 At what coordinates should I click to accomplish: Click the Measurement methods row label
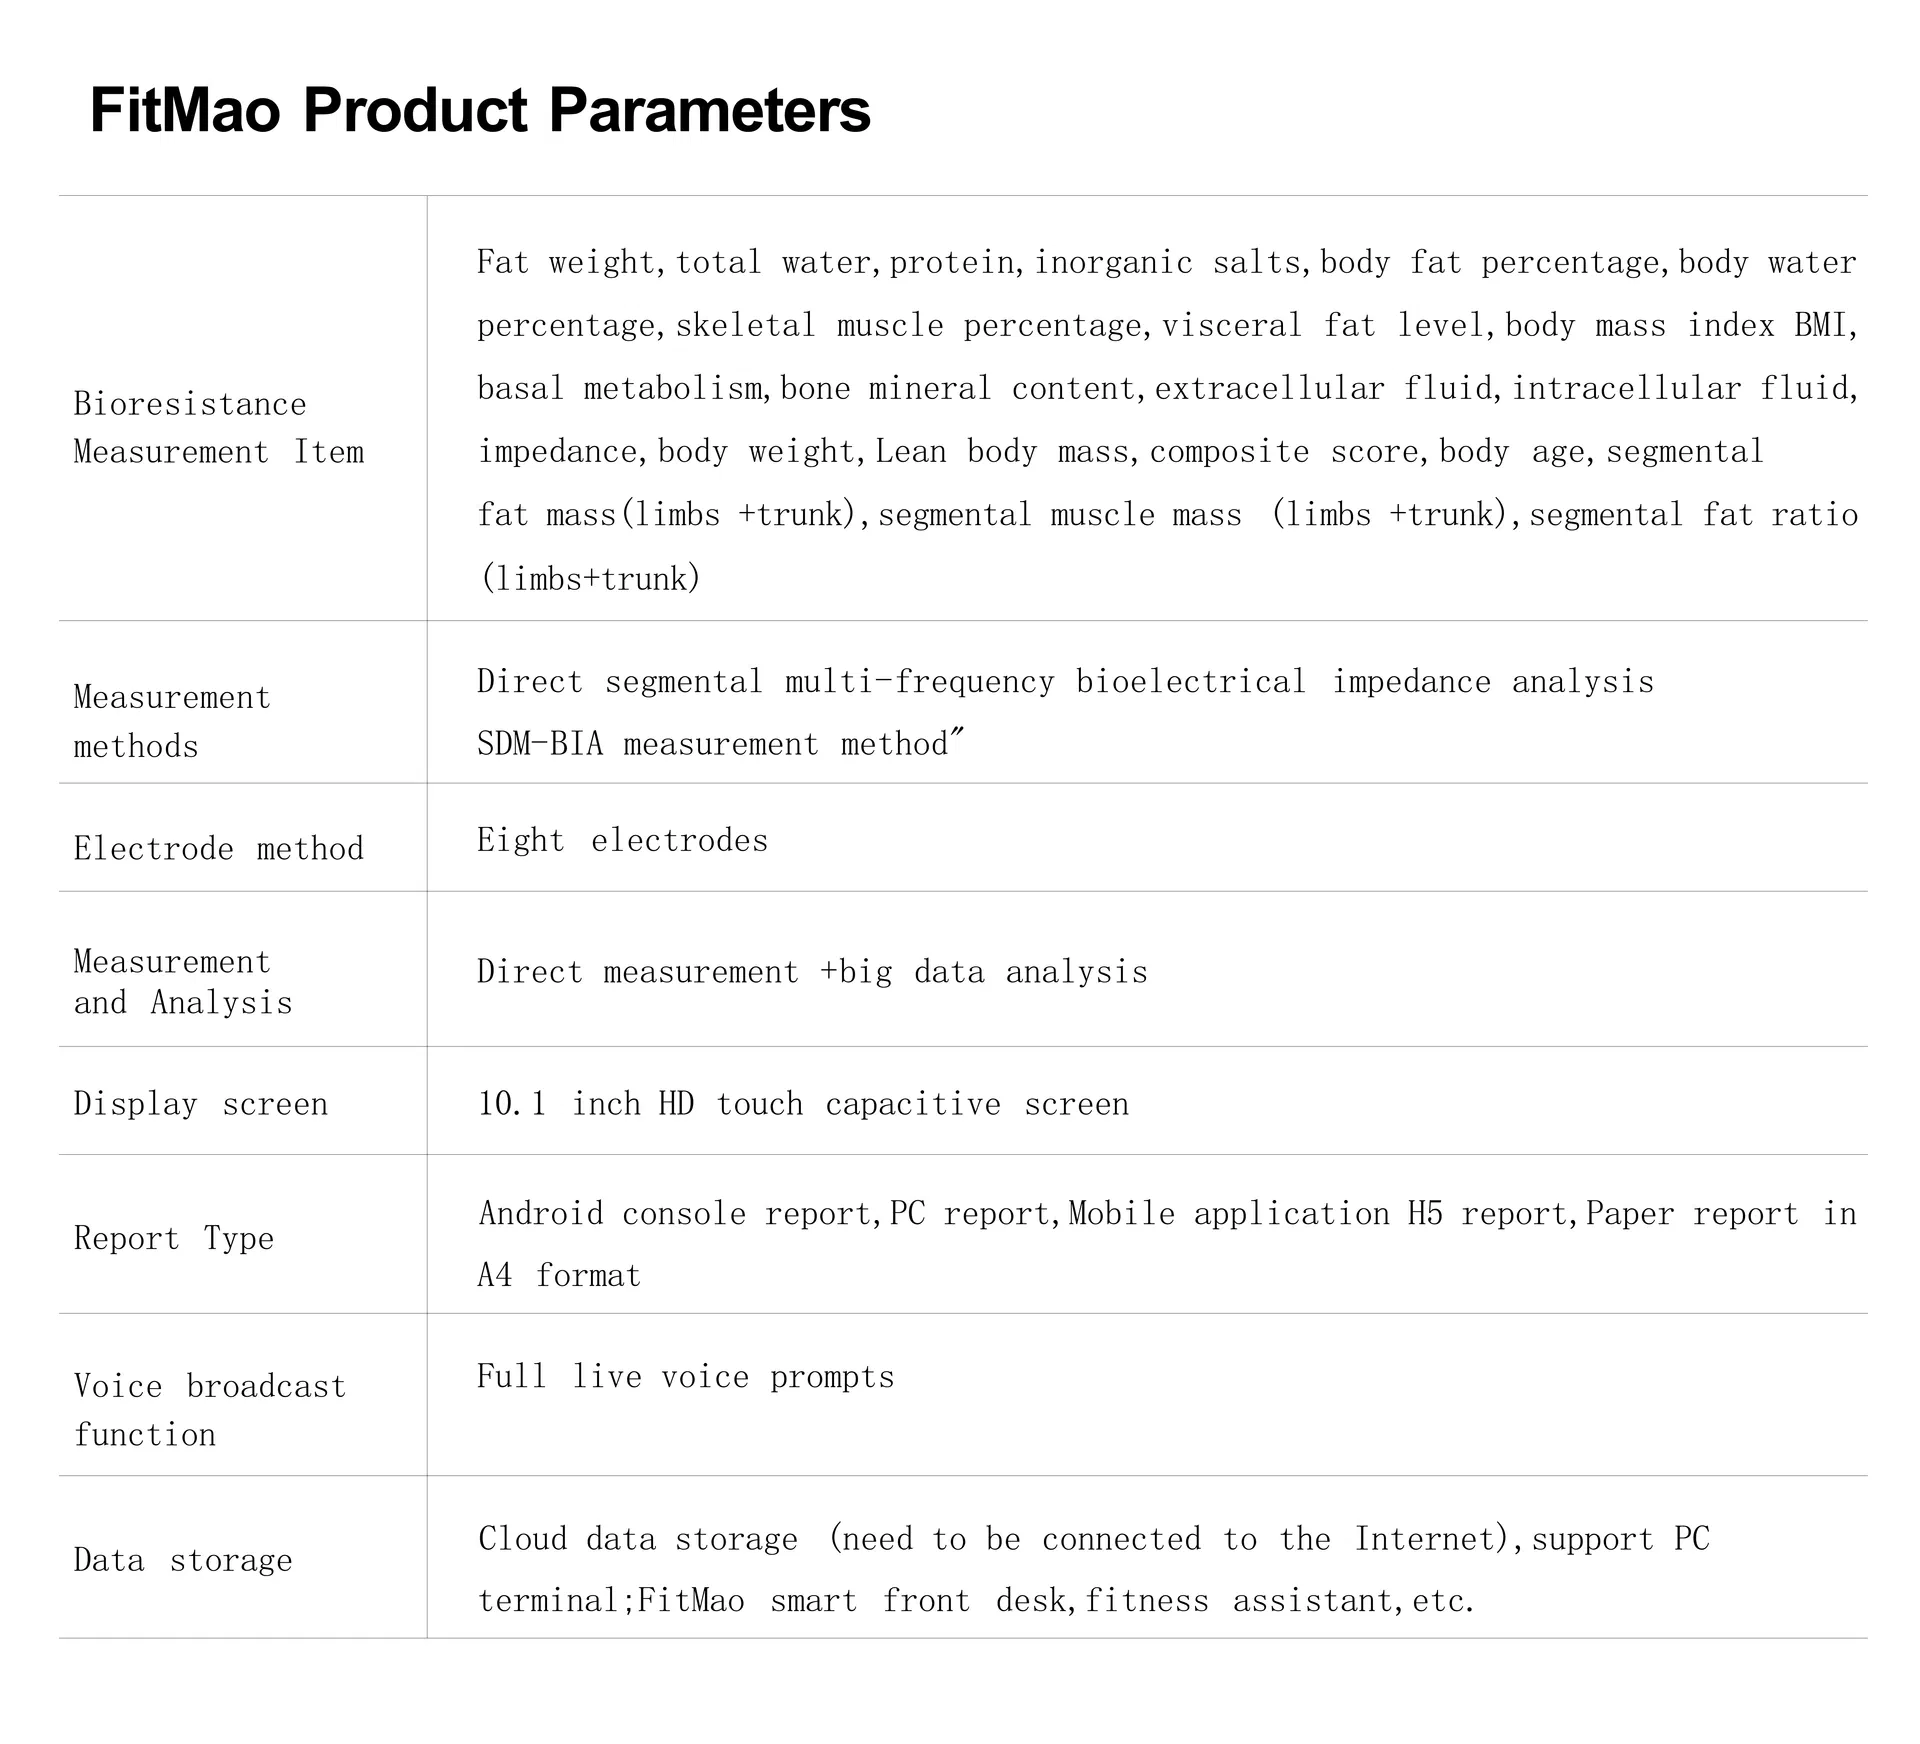172,721
